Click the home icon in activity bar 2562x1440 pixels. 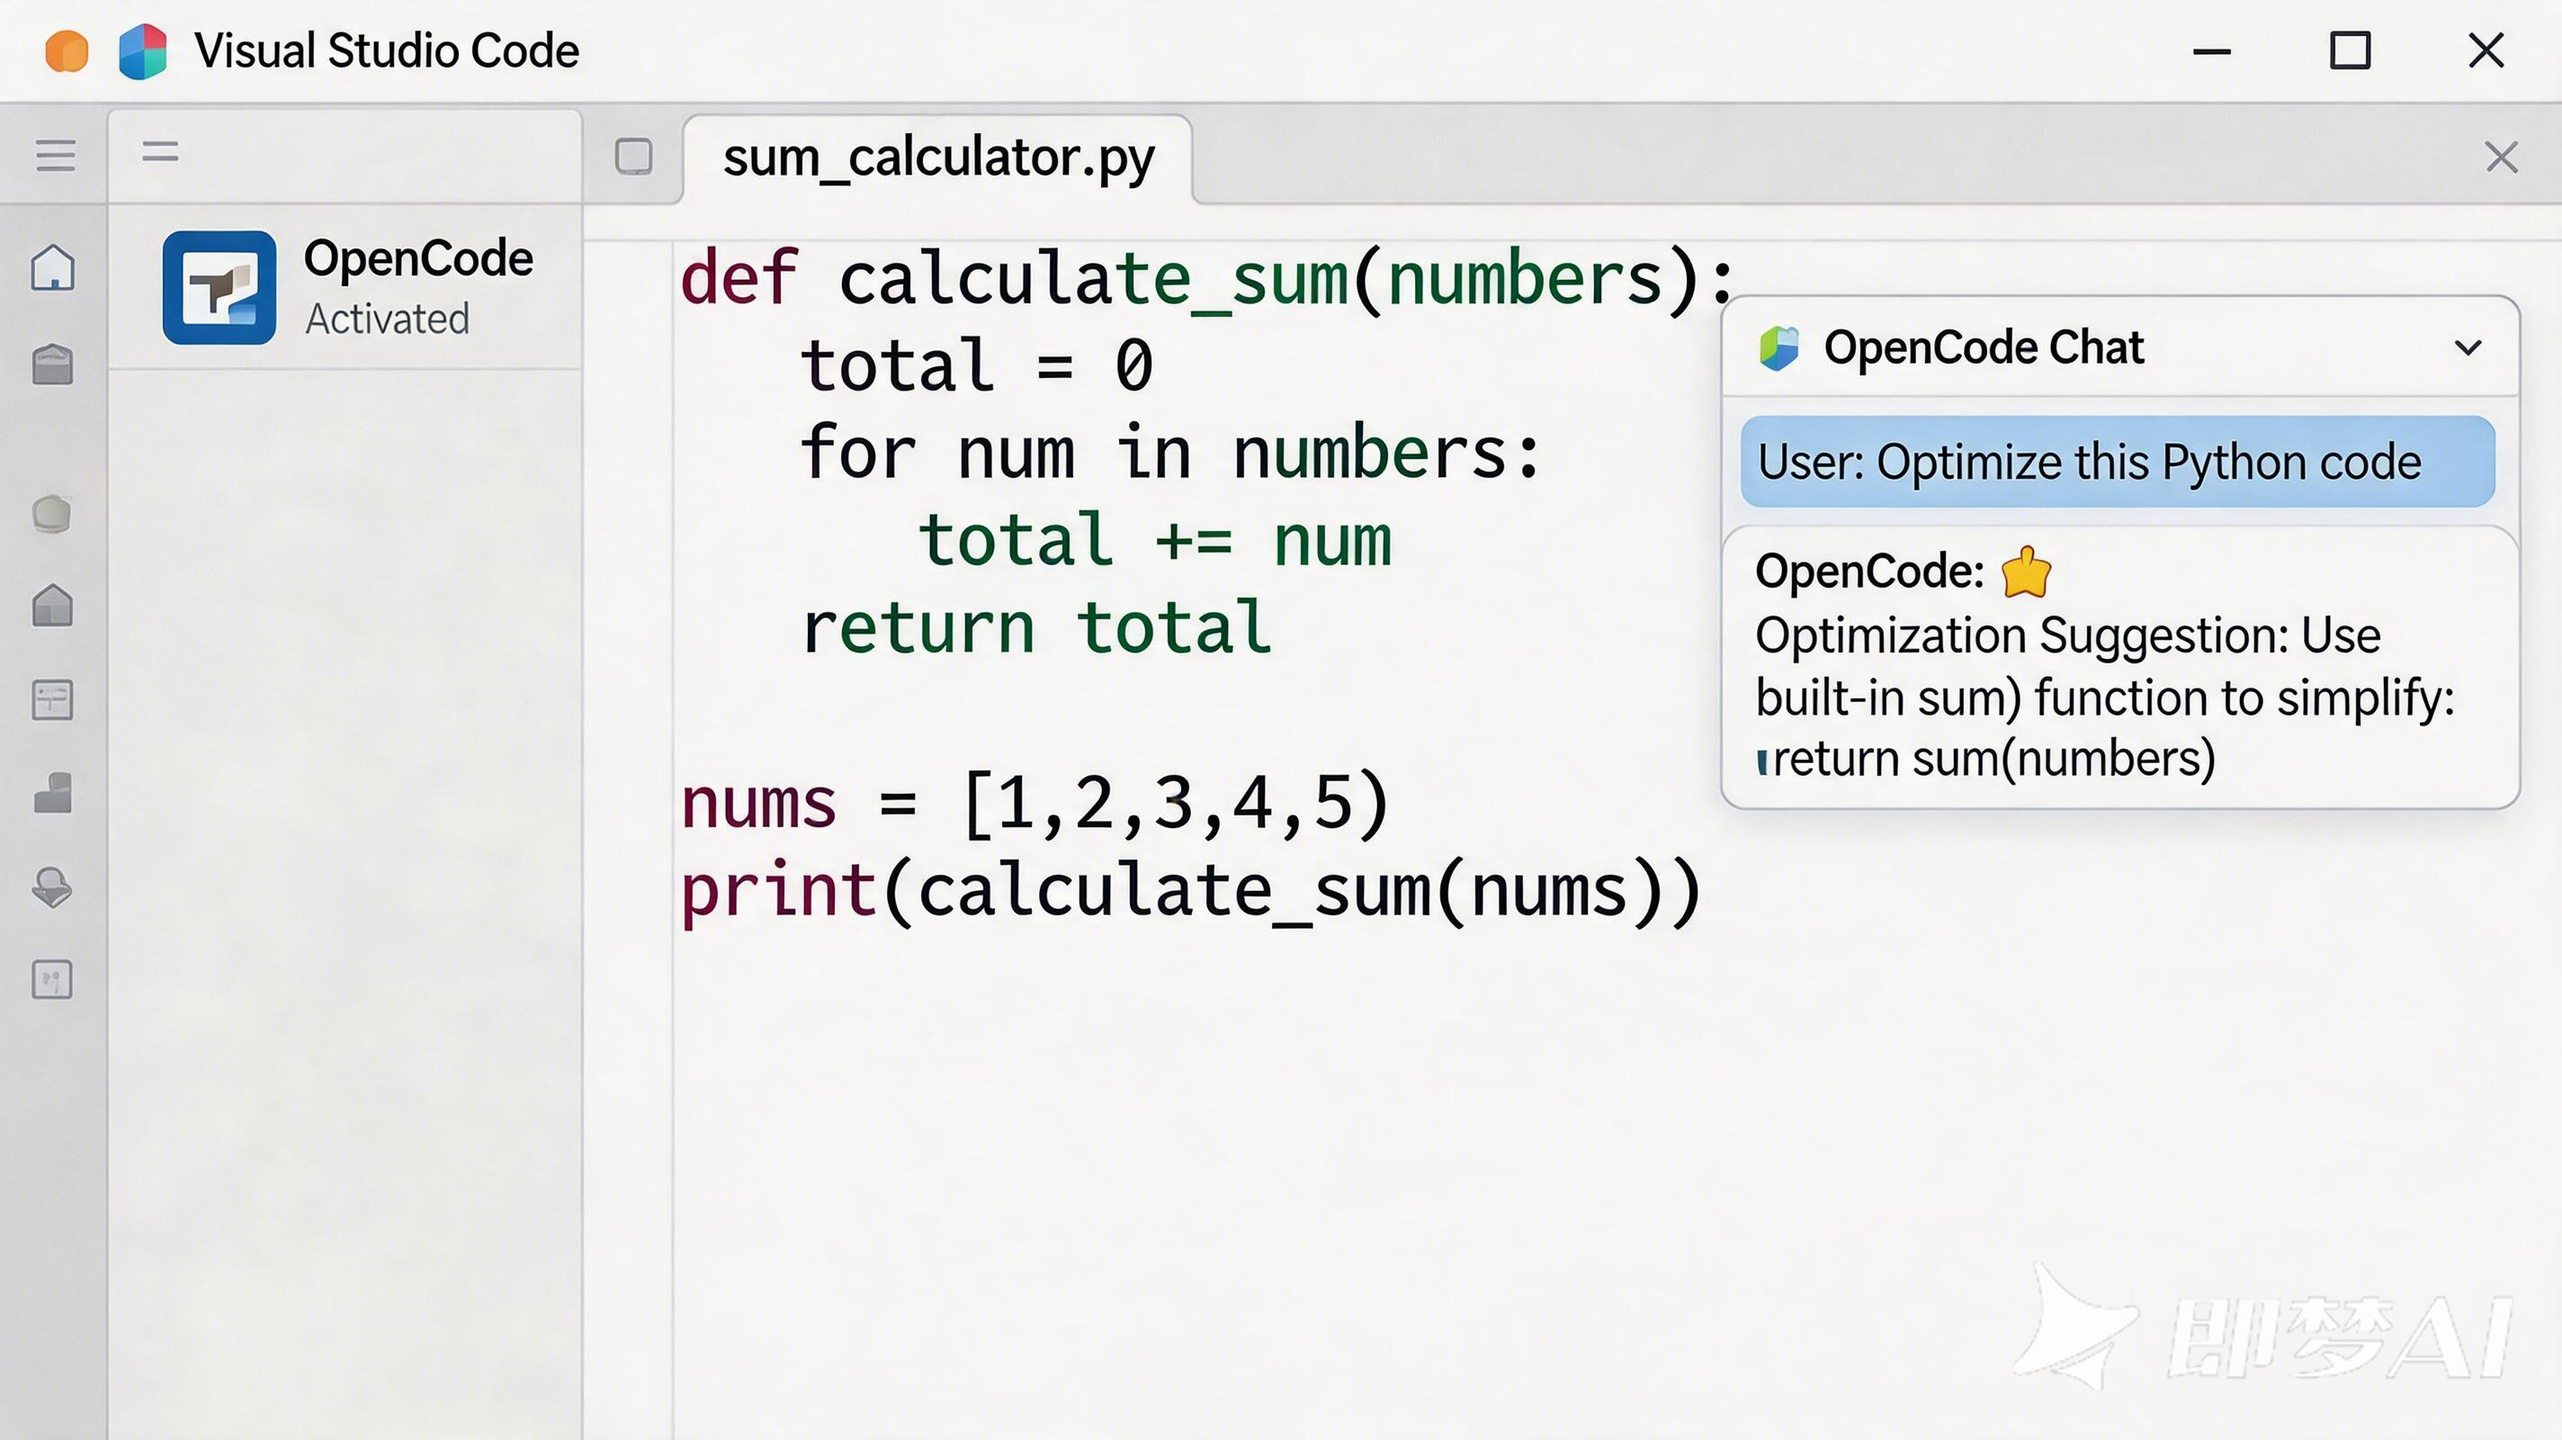(x=53, y=268)
